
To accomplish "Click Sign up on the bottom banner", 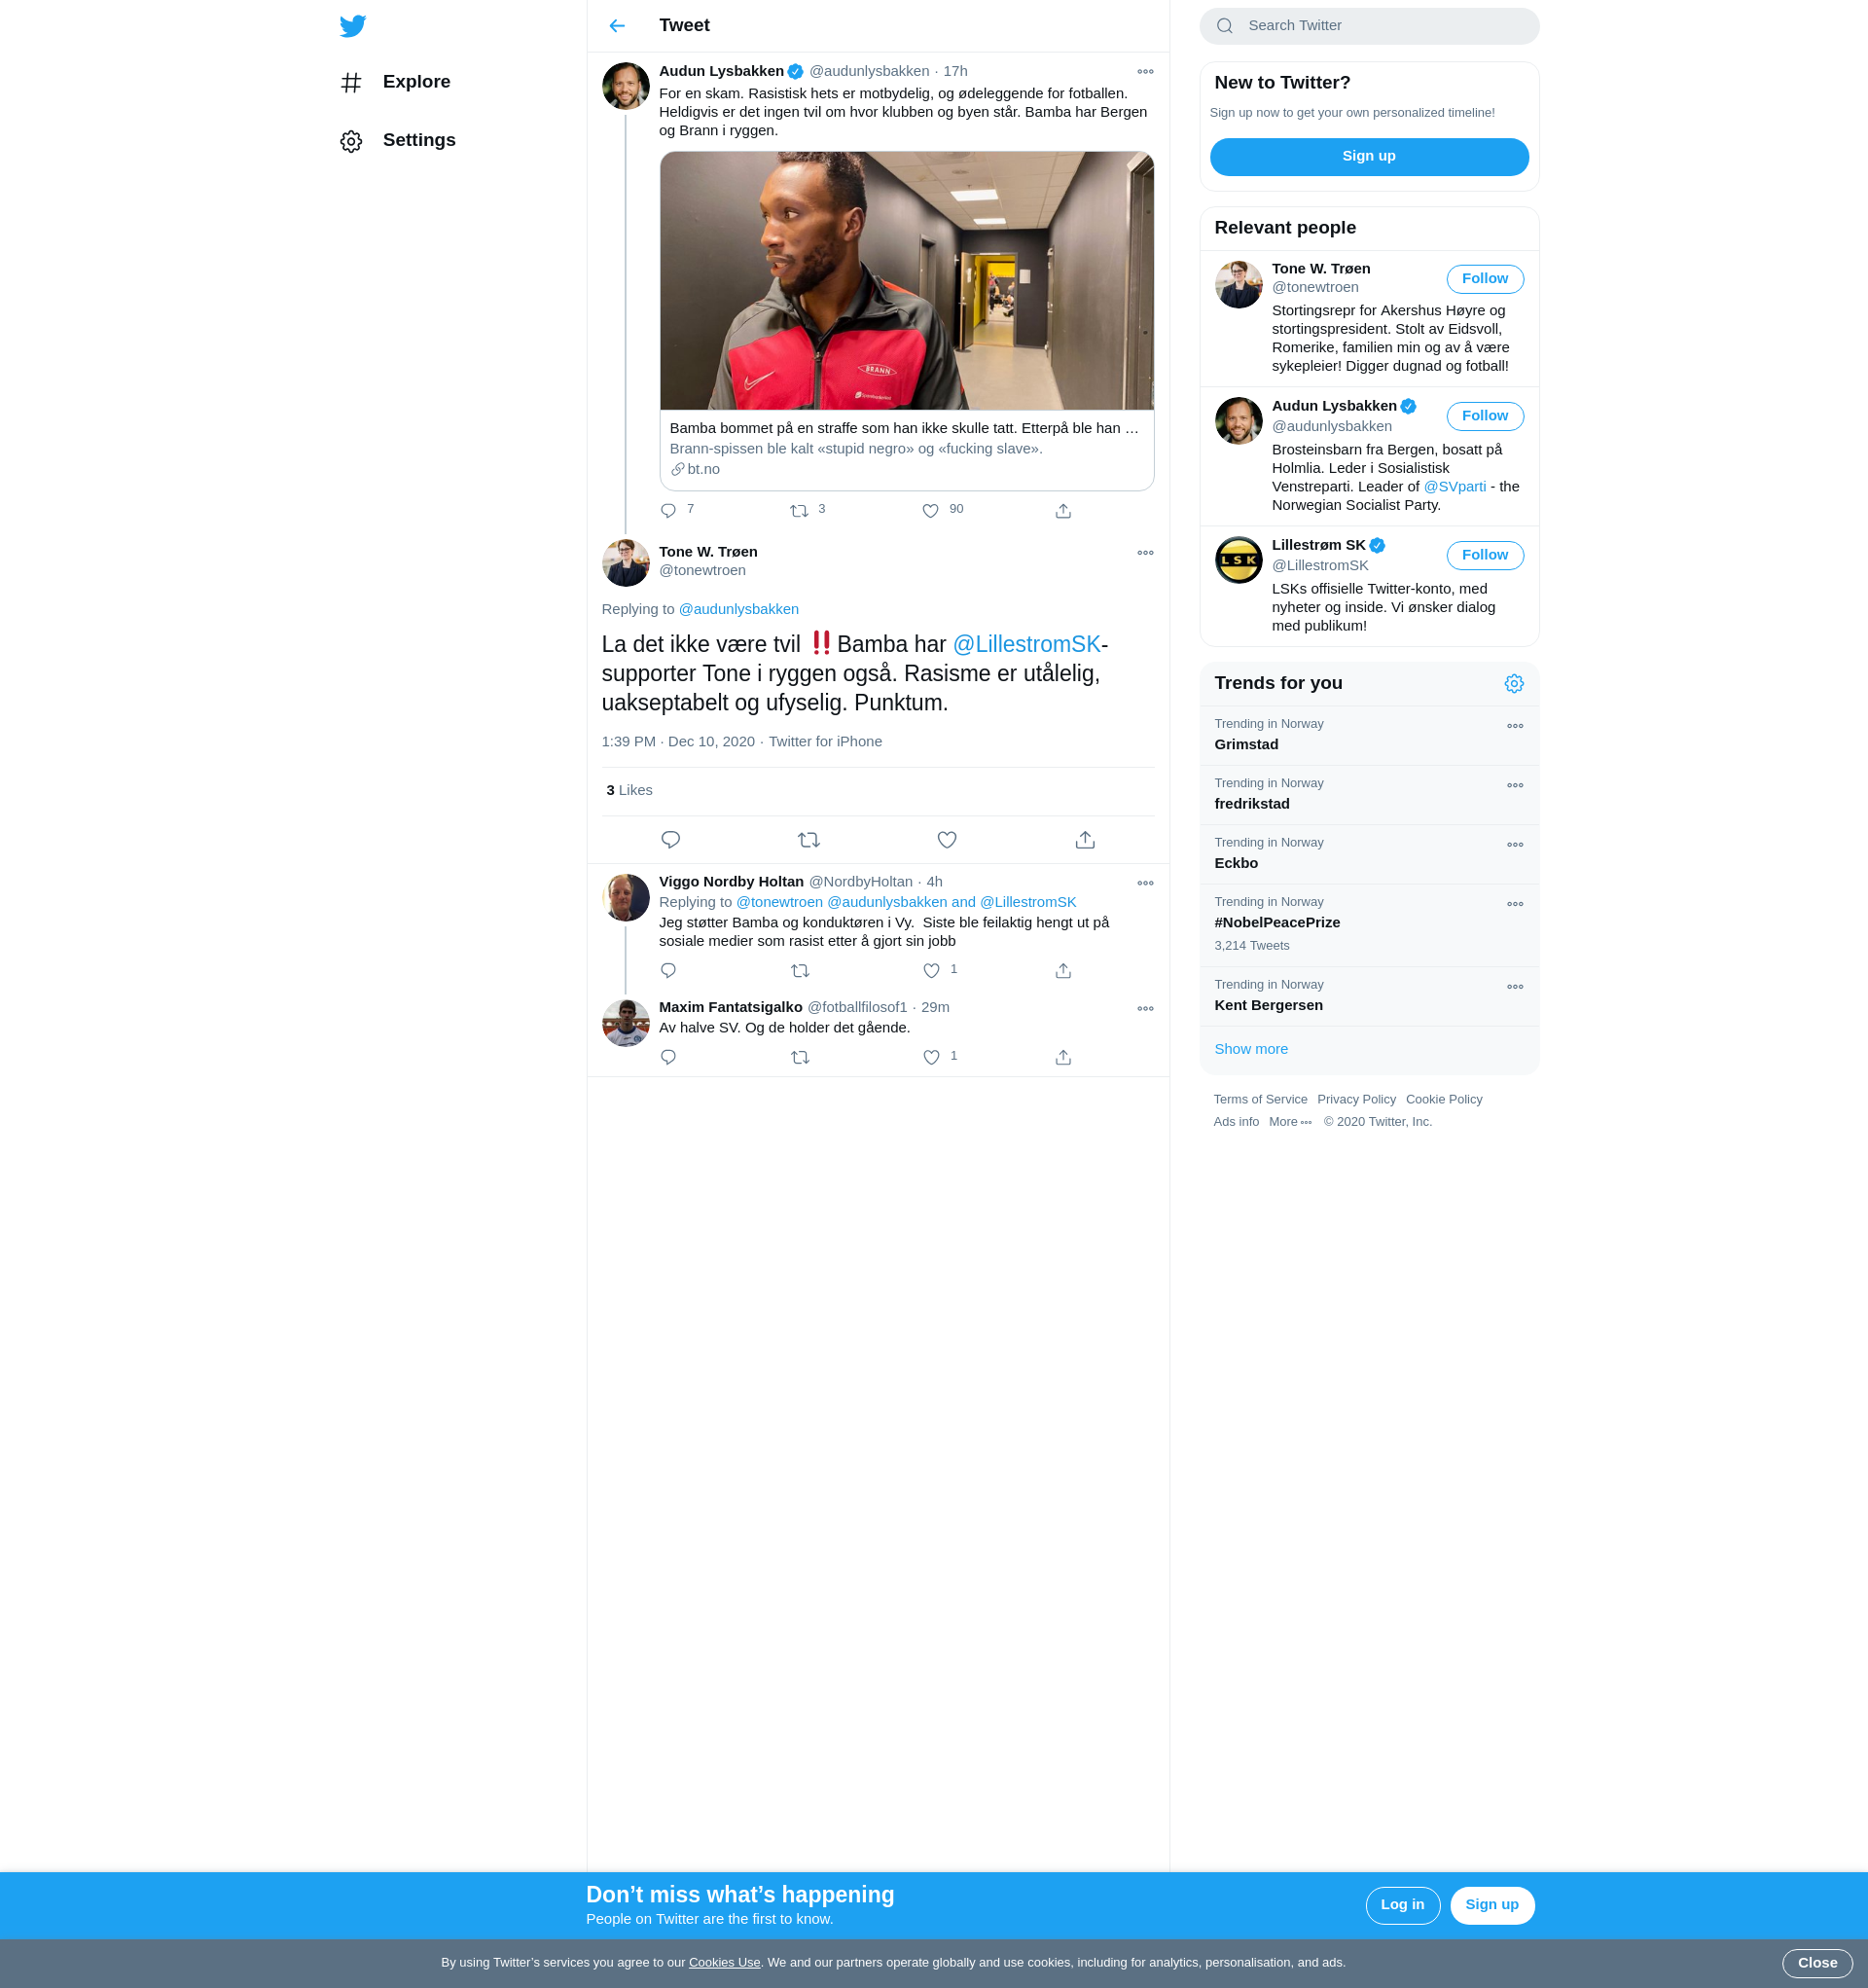I will pos(1492,1905).
